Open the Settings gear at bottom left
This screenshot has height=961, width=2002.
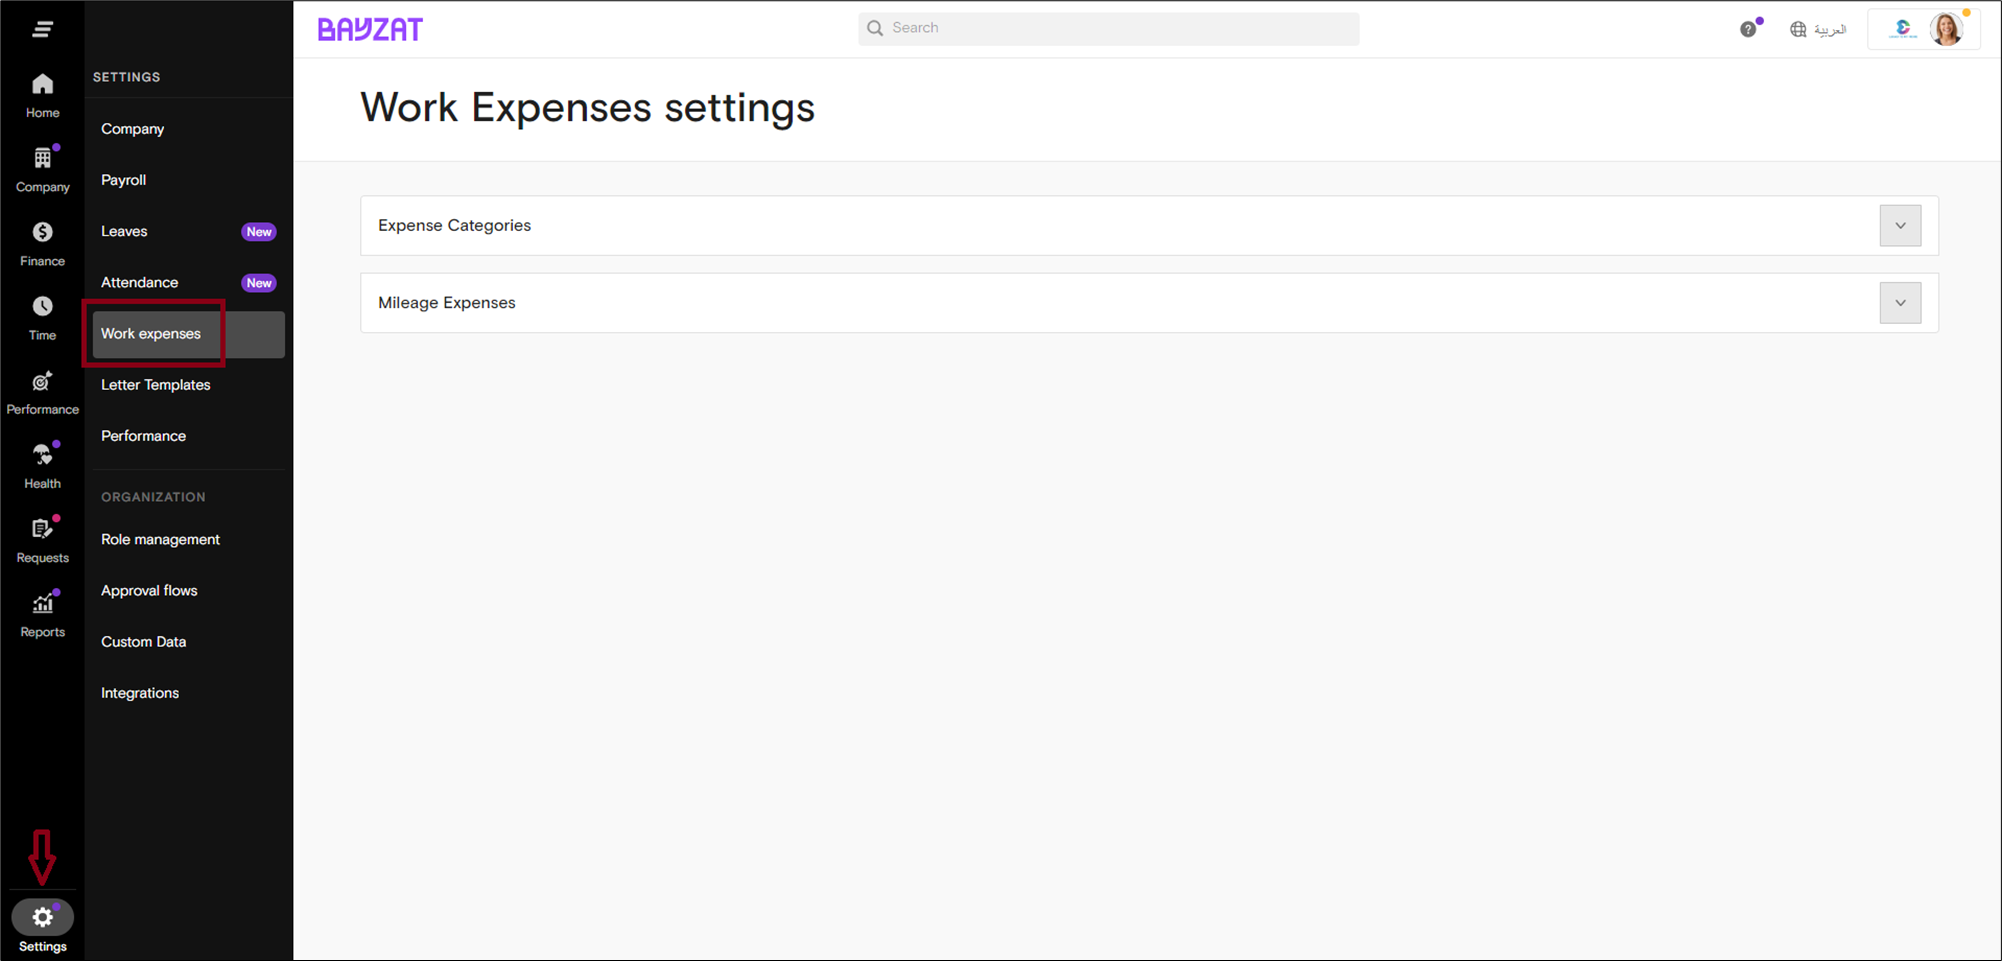tap(42, 917)
